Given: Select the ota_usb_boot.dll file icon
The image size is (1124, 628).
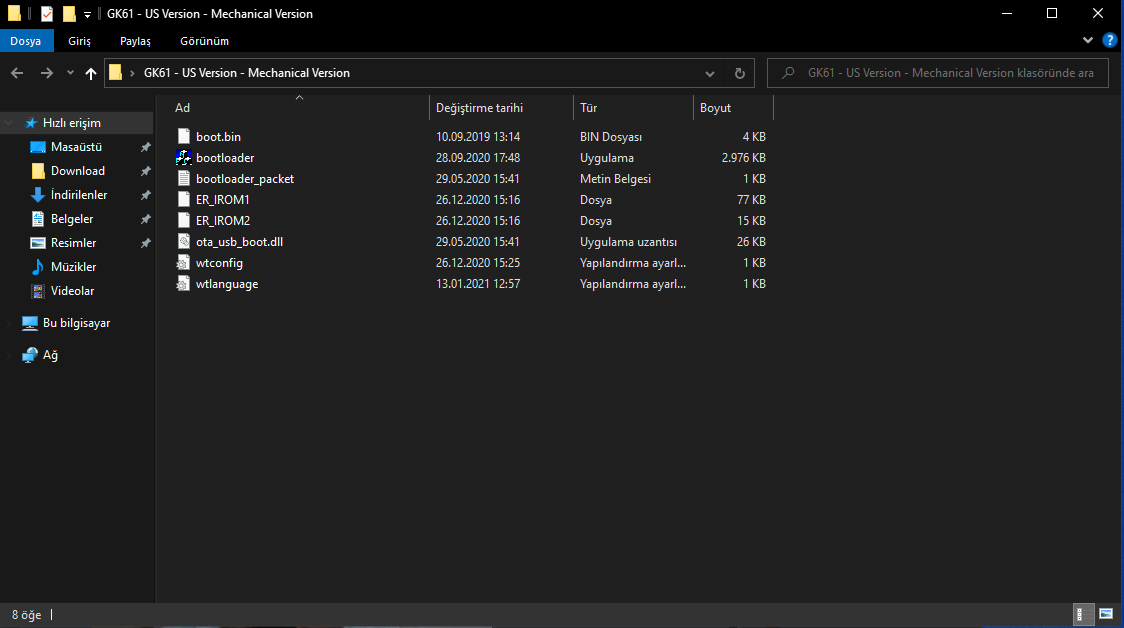Looking at the screenshot, I should (183, 242).
